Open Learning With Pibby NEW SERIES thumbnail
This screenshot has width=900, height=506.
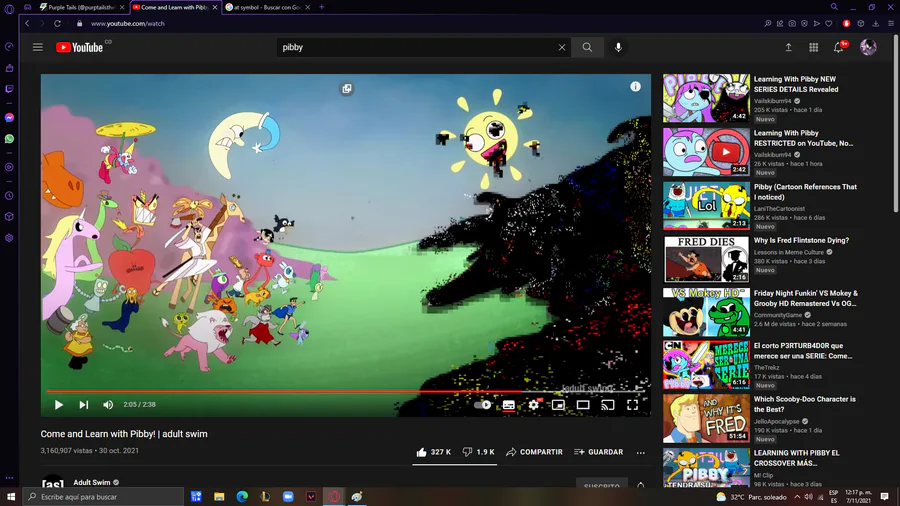707,98
